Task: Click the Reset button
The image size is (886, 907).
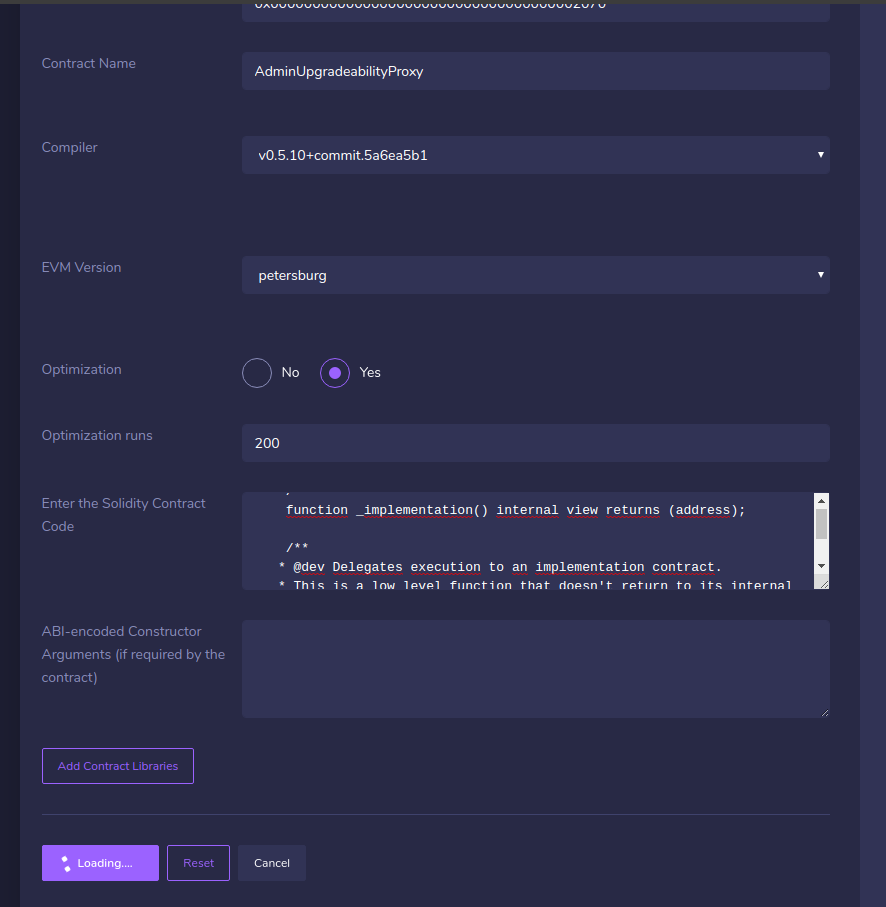Action: 198,863
